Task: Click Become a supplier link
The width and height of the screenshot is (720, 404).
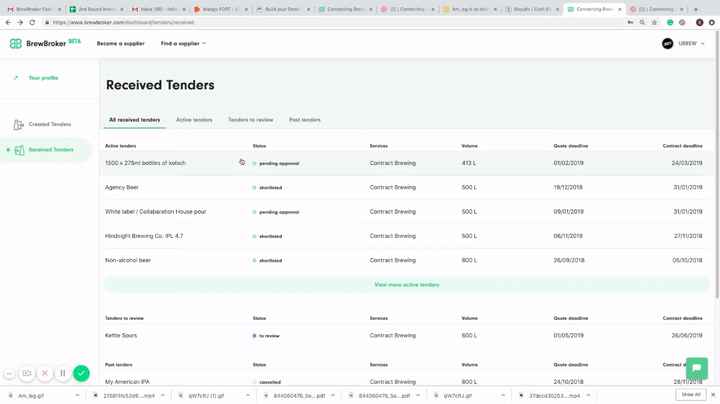Action: [120, 44]
